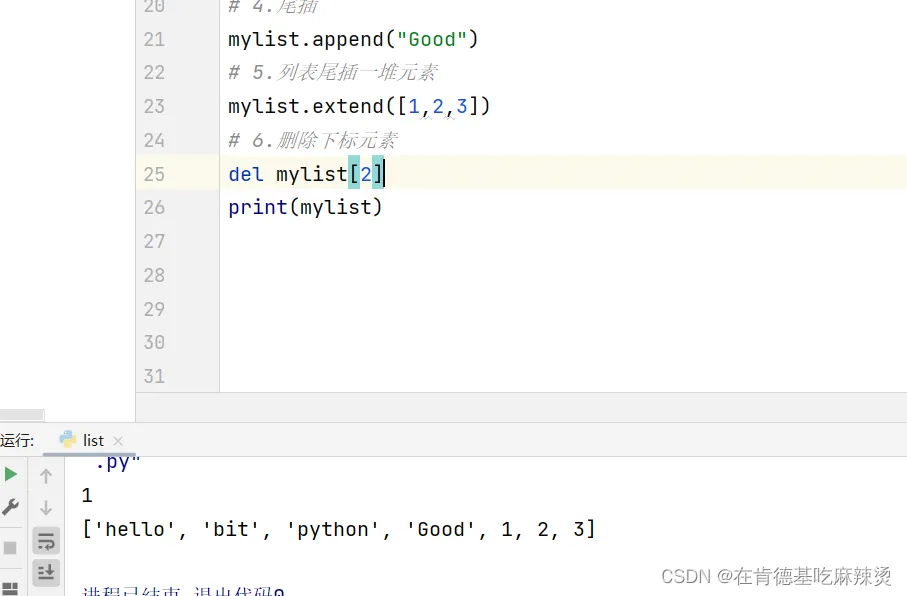
Task: Click the down arrow in the run console
Action: click(x=46, y=508)
